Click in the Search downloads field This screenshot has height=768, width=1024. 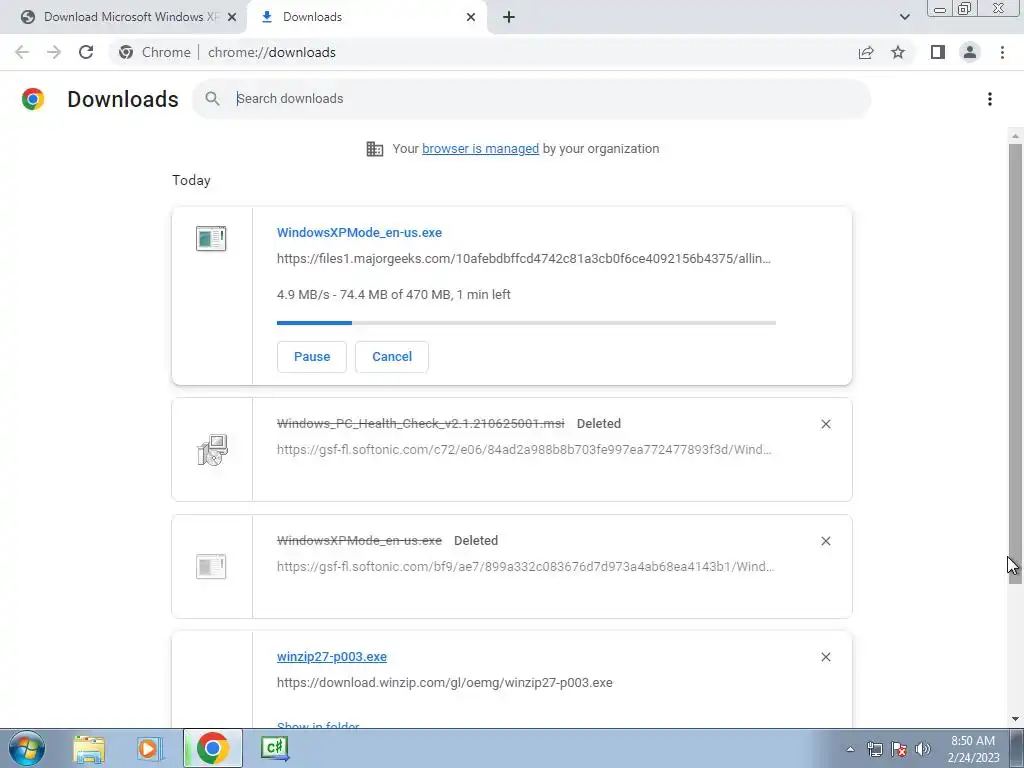tap(531, 99)
